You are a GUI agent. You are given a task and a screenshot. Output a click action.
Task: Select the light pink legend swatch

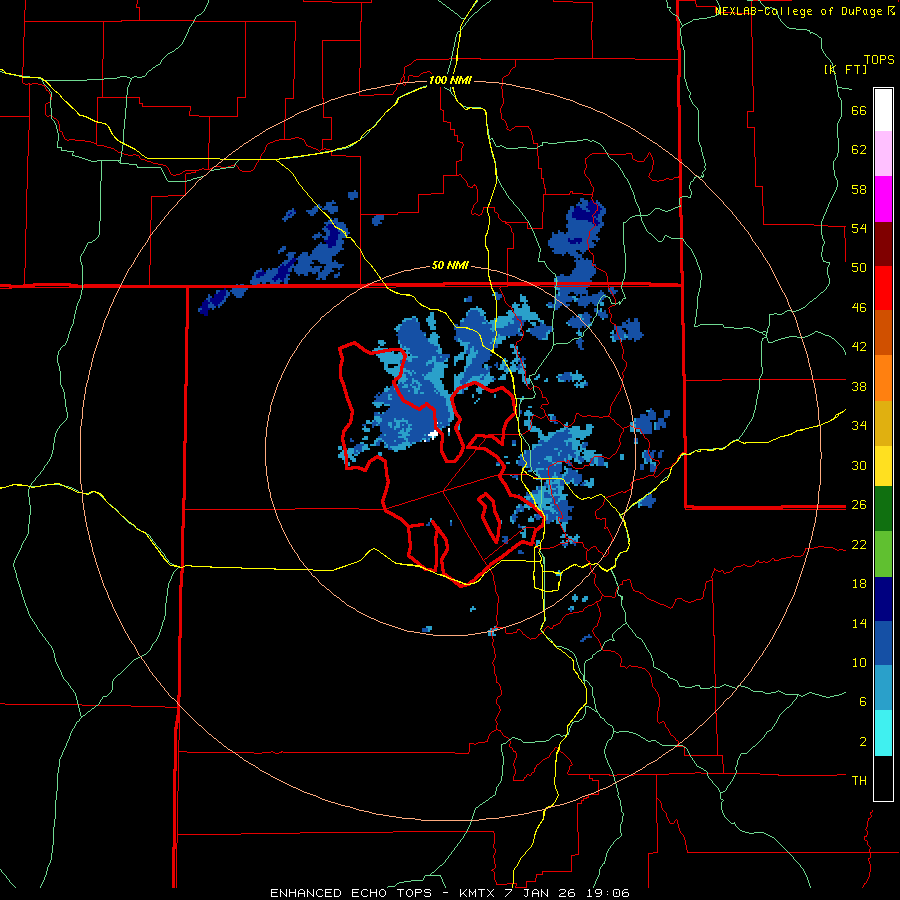[883, 153]
